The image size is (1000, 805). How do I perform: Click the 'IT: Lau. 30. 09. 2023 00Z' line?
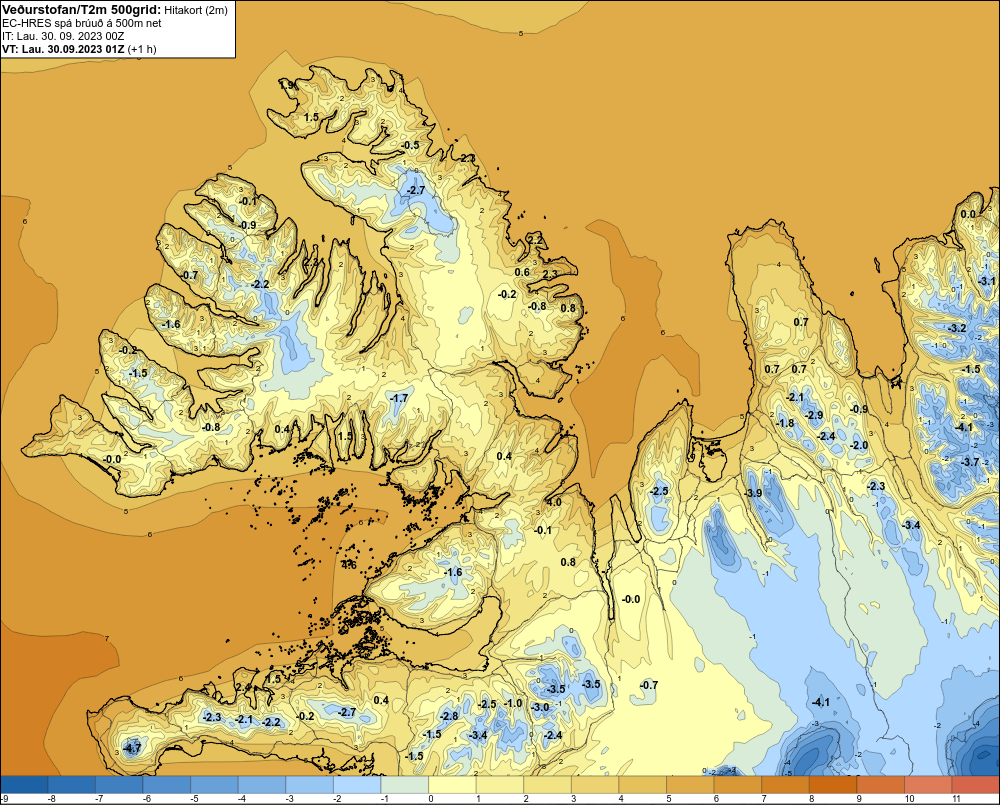[62, 36]
